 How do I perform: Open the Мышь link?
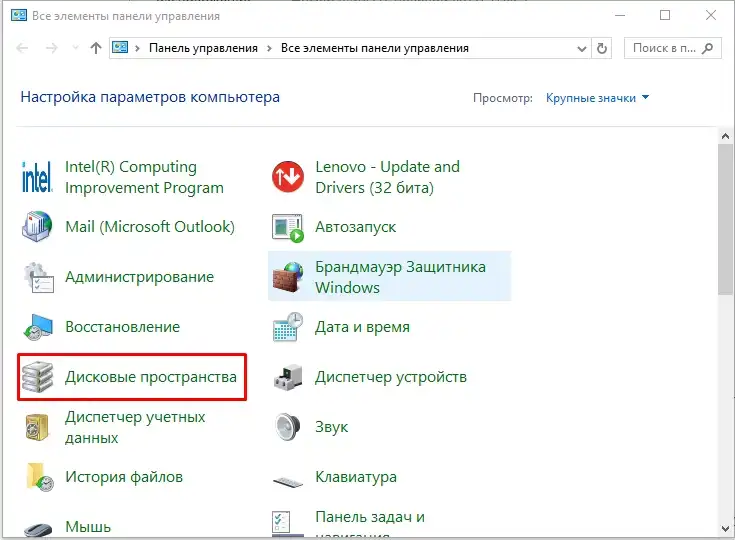(88, 527)
